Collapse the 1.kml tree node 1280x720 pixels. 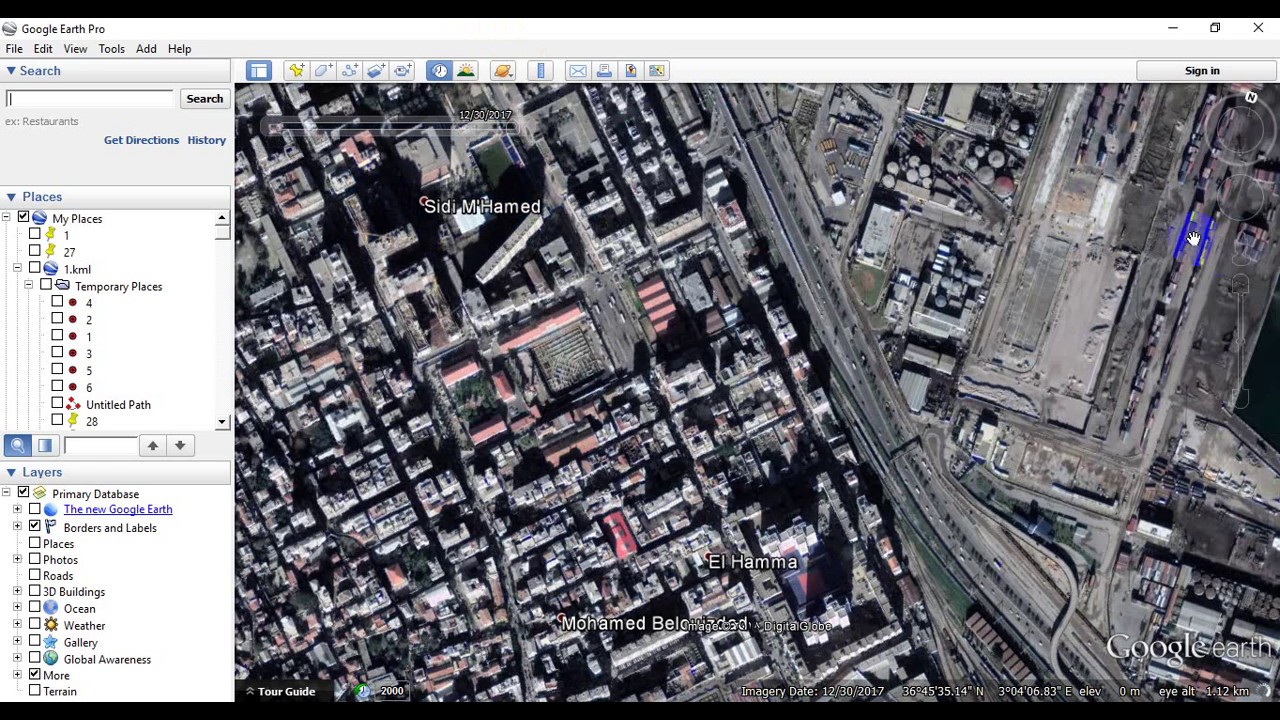[17, 269]
